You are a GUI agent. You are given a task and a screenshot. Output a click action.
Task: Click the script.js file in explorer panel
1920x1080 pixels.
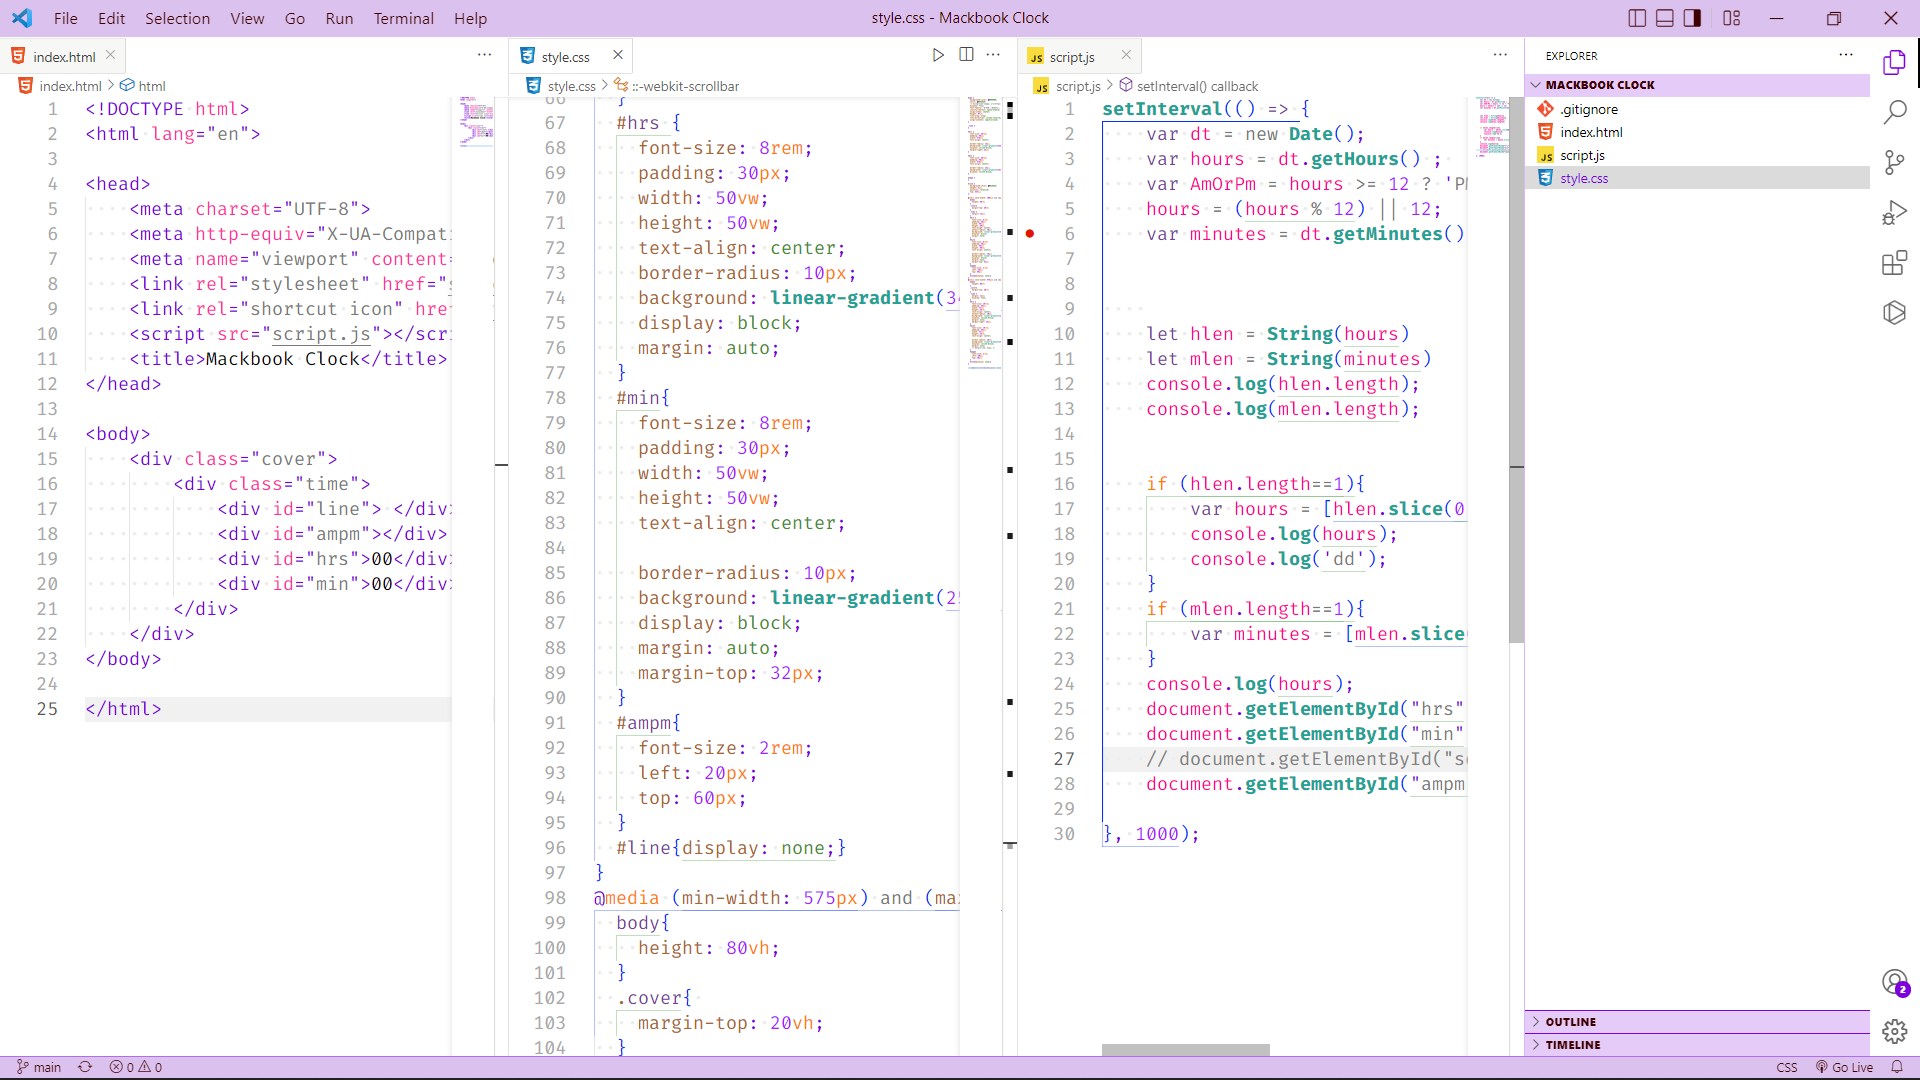(x=1581, y=156)
